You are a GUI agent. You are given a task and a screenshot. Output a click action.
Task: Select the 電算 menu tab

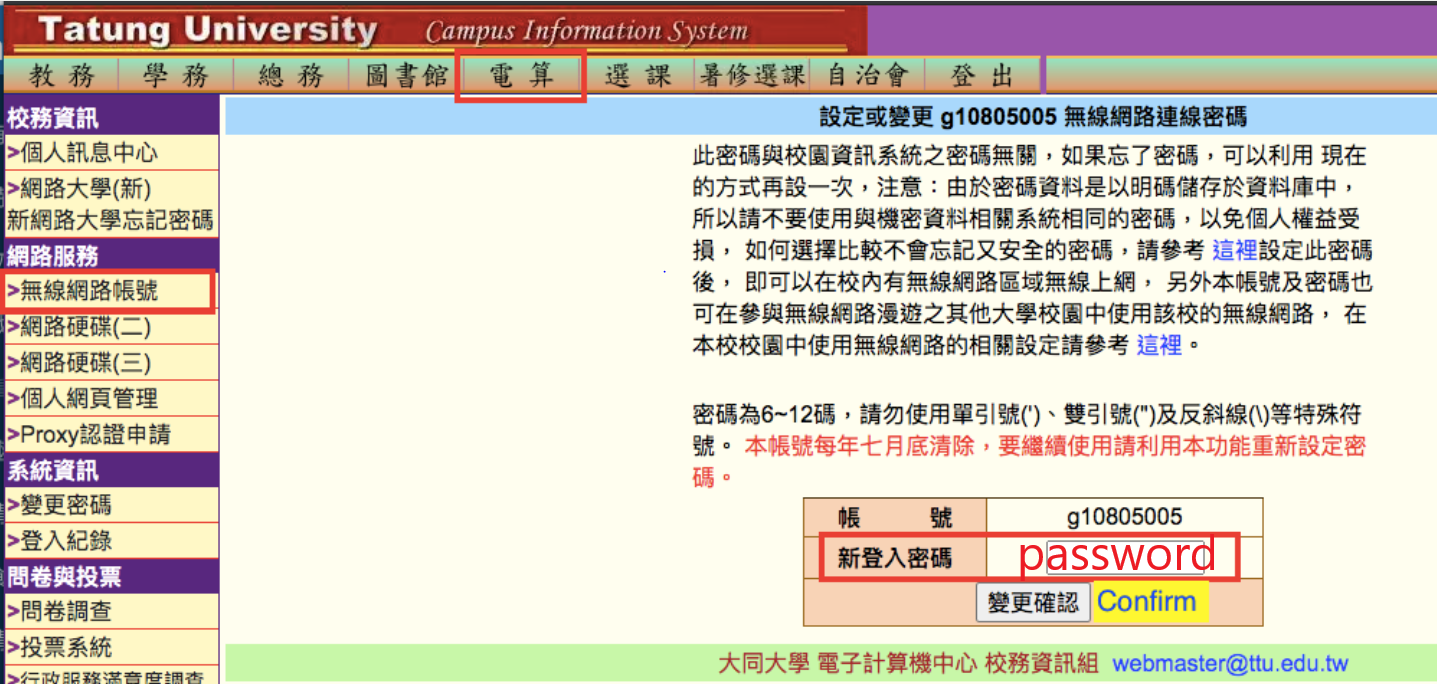(x=520, y=76)
